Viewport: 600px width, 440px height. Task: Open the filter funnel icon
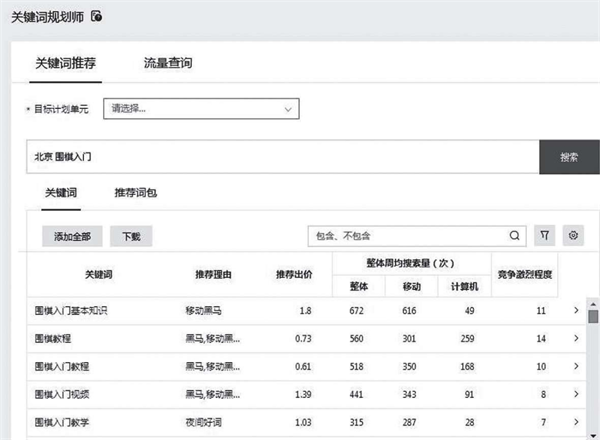tap(544, 236)
